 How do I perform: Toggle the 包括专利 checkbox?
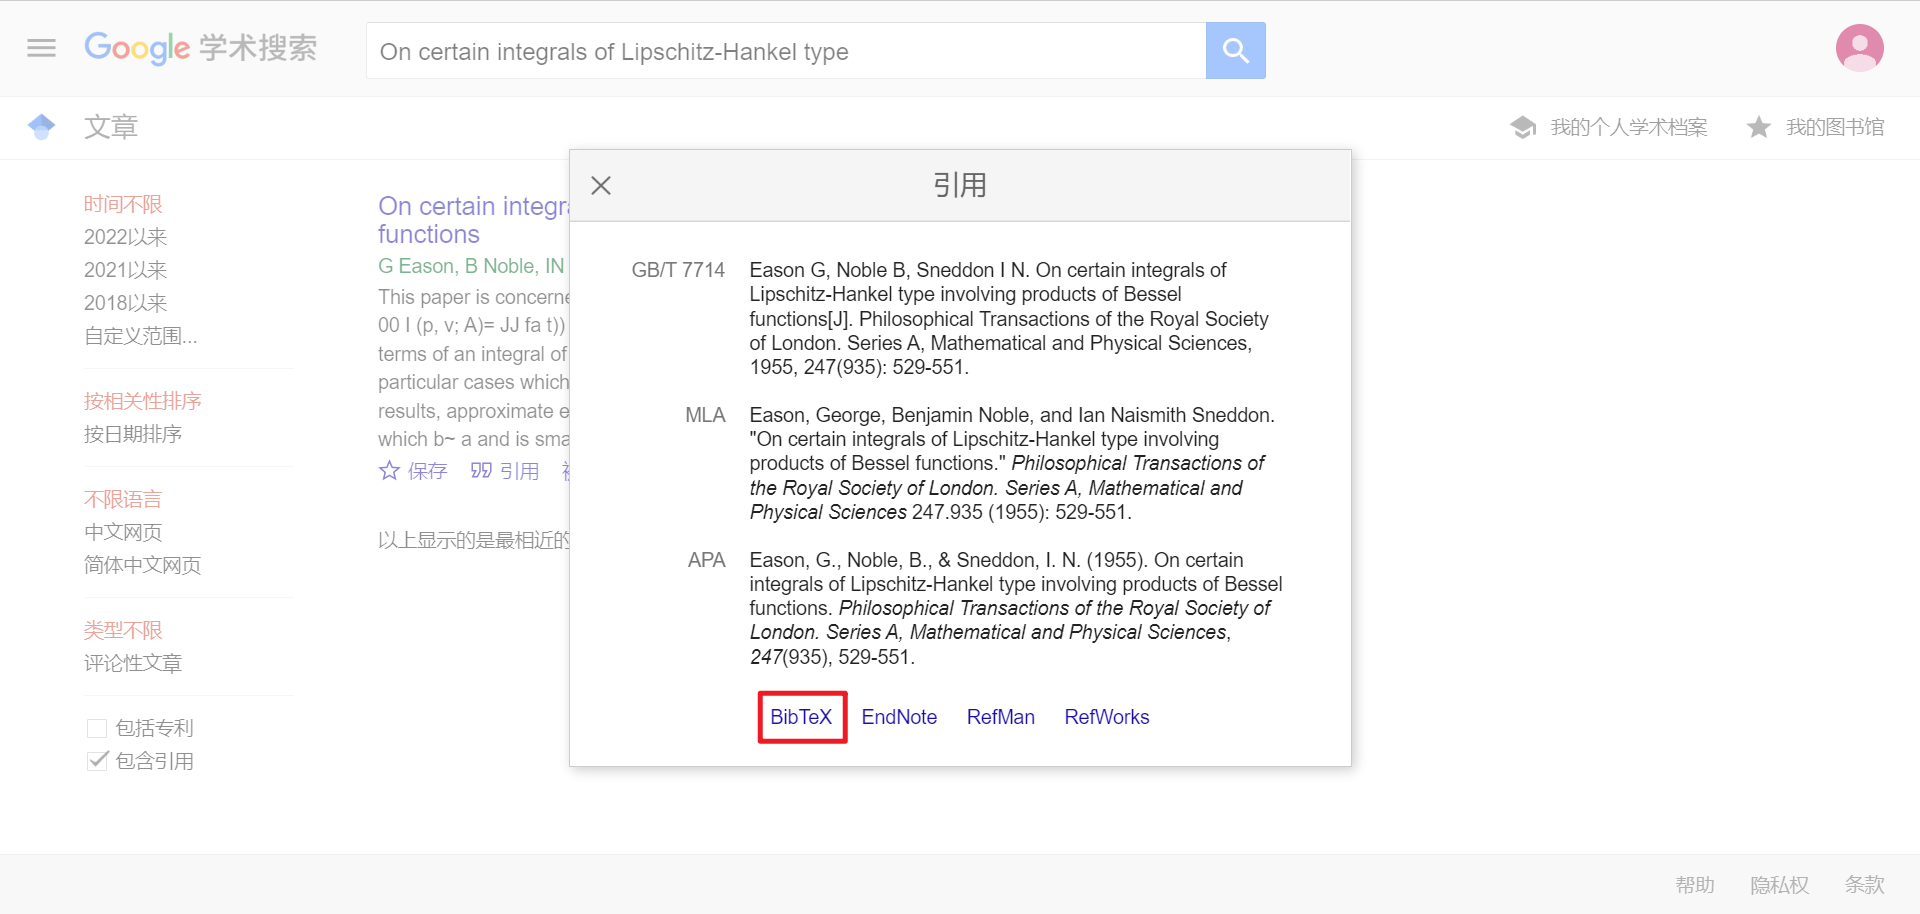[x=97, y=728]
